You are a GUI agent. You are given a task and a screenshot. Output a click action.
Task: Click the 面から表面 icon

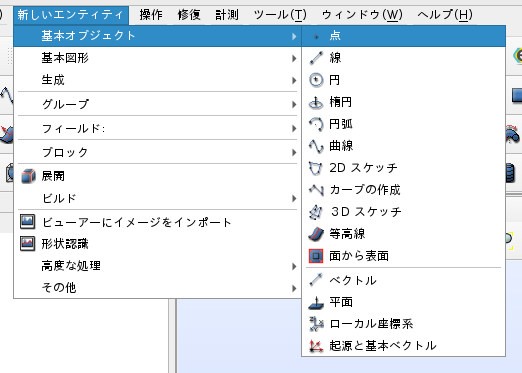coord(316,256)
